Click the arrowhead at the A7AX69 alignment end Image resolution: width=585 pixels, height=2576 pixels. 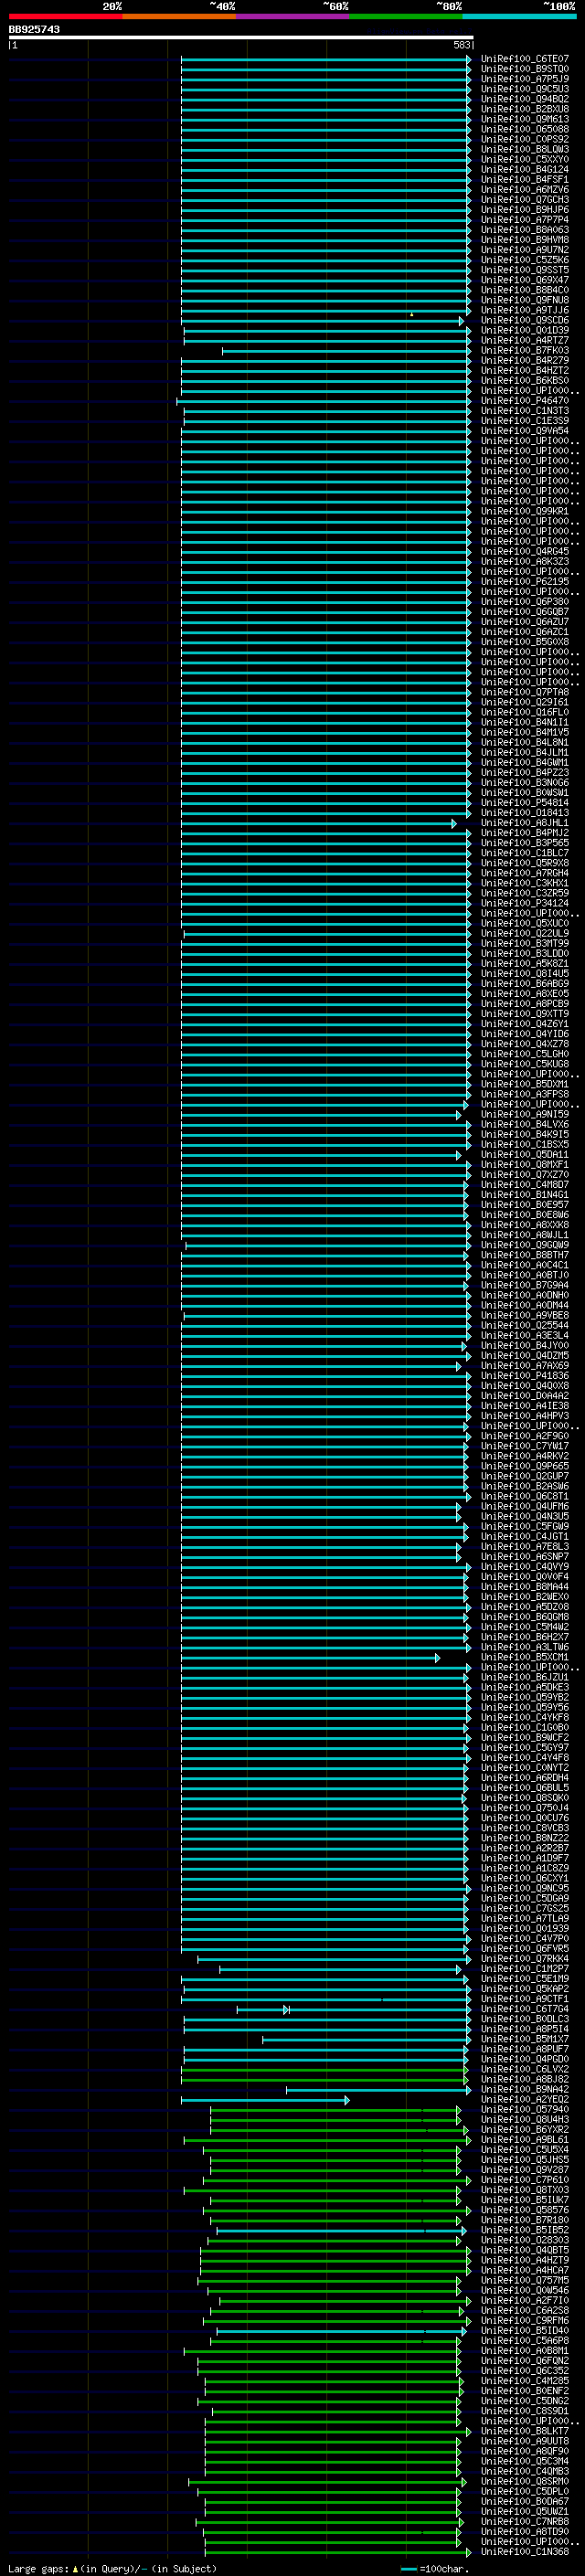pos(459,1366)
